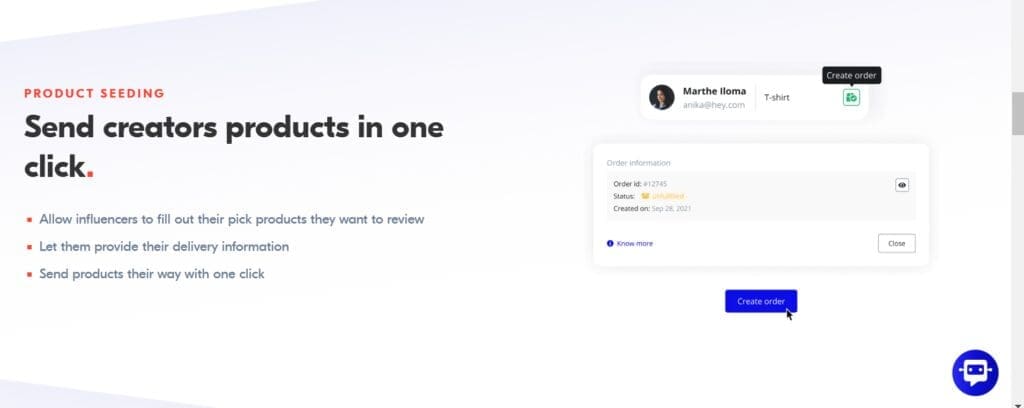Click the eye icon in order information
The width and height of the screenshot is (1024, 408).
[901, 185]
